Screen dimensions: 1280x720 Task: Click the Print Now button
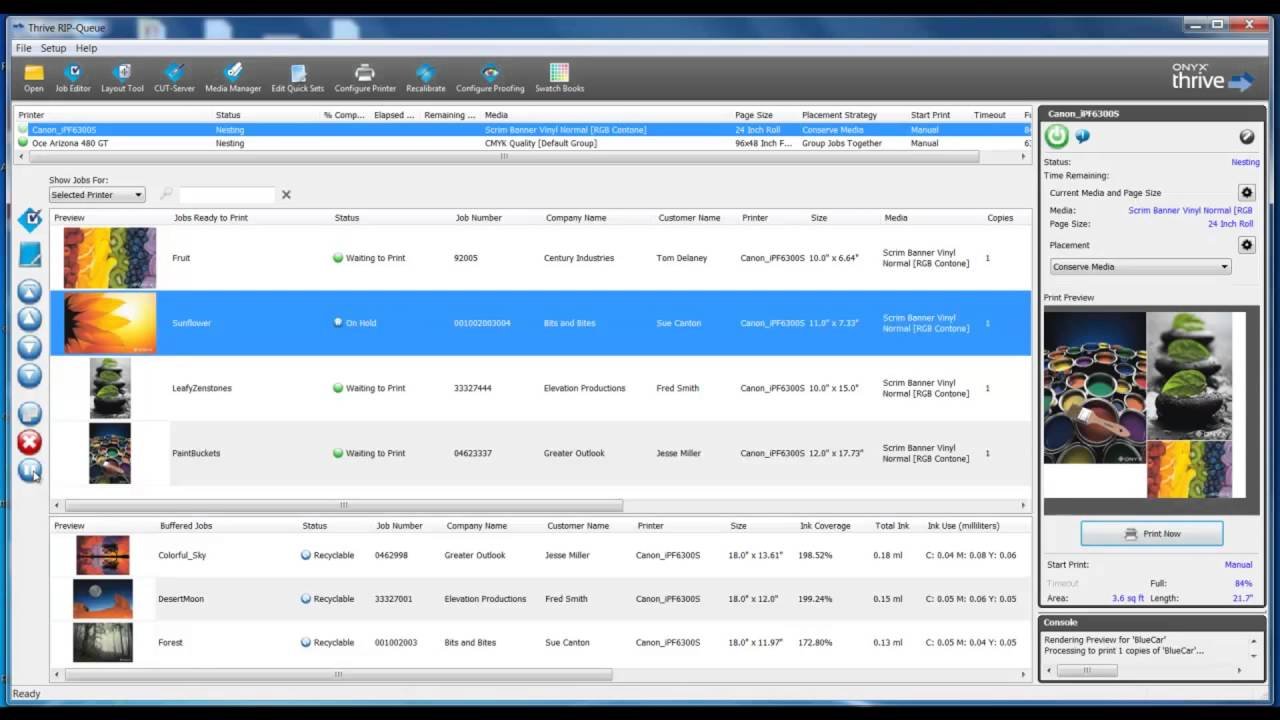(x=1151, y=534)
